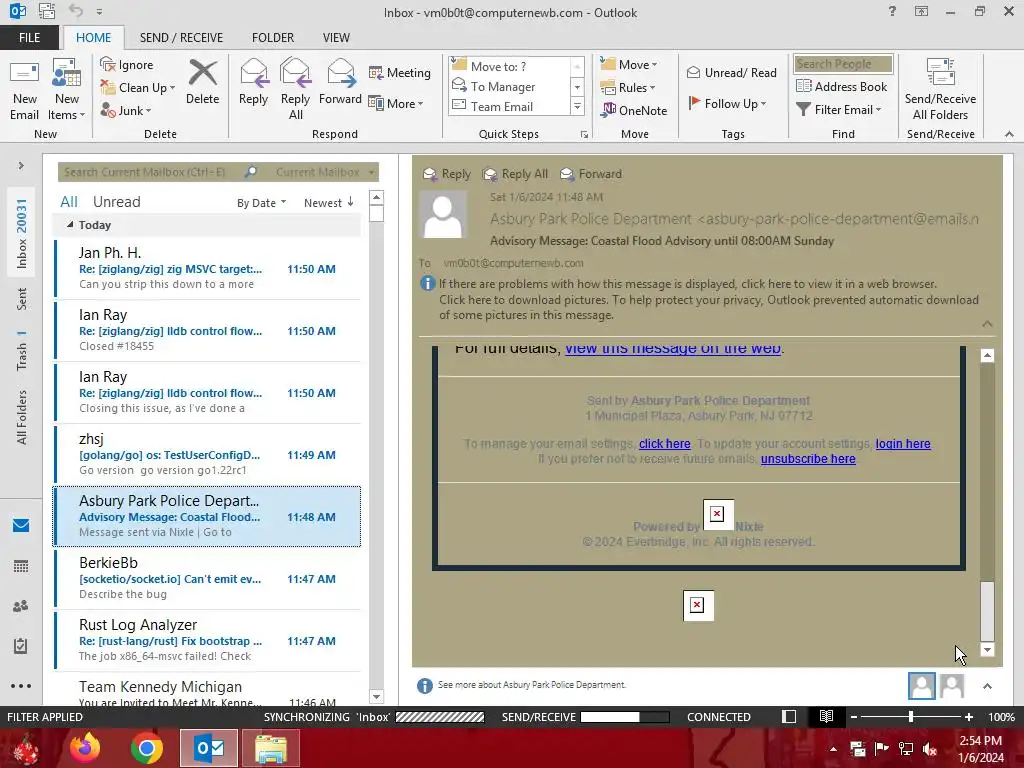Open the FILE tab
This screenshot has height=768, width=1024.
click(x=29, y=38)
